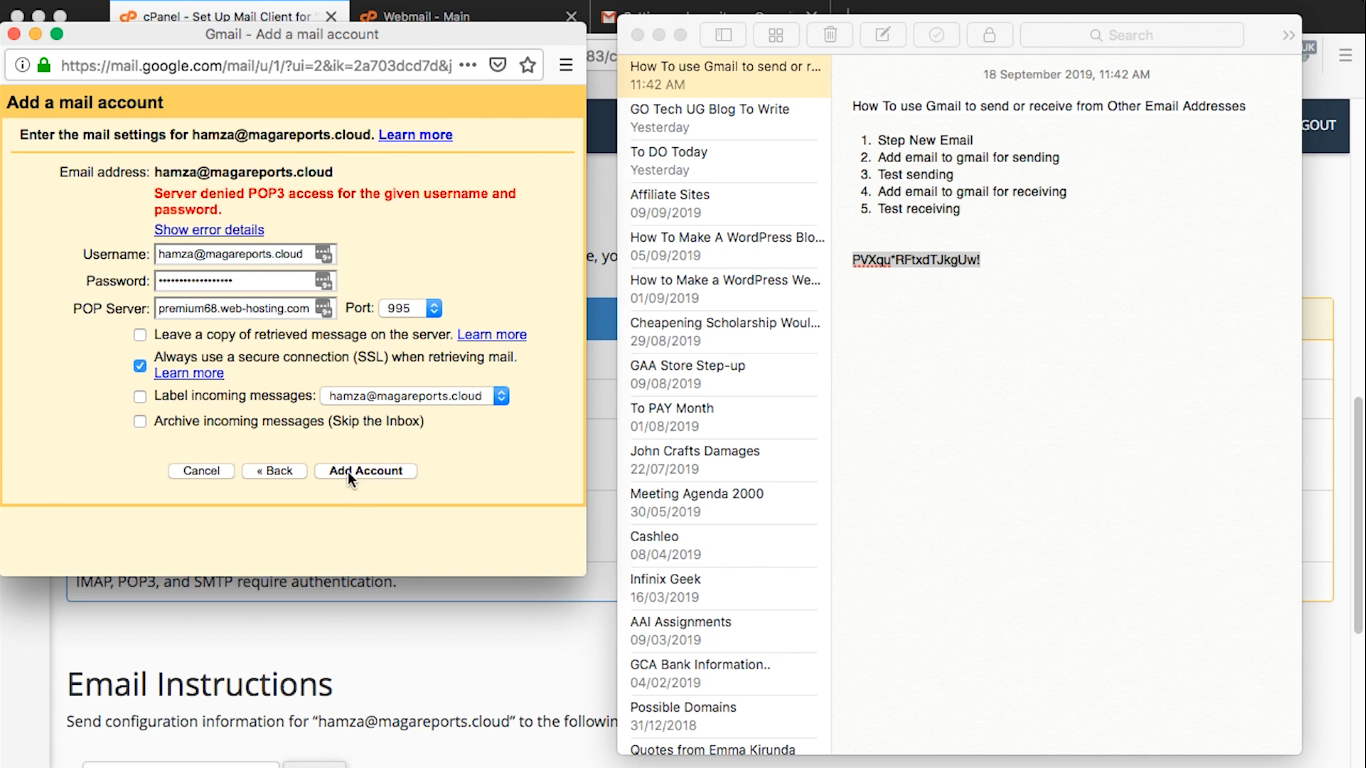This screenshot has width=1366, height=768.
Task: Click the password manager icon in POP Server field
Action: click(323, 308)
